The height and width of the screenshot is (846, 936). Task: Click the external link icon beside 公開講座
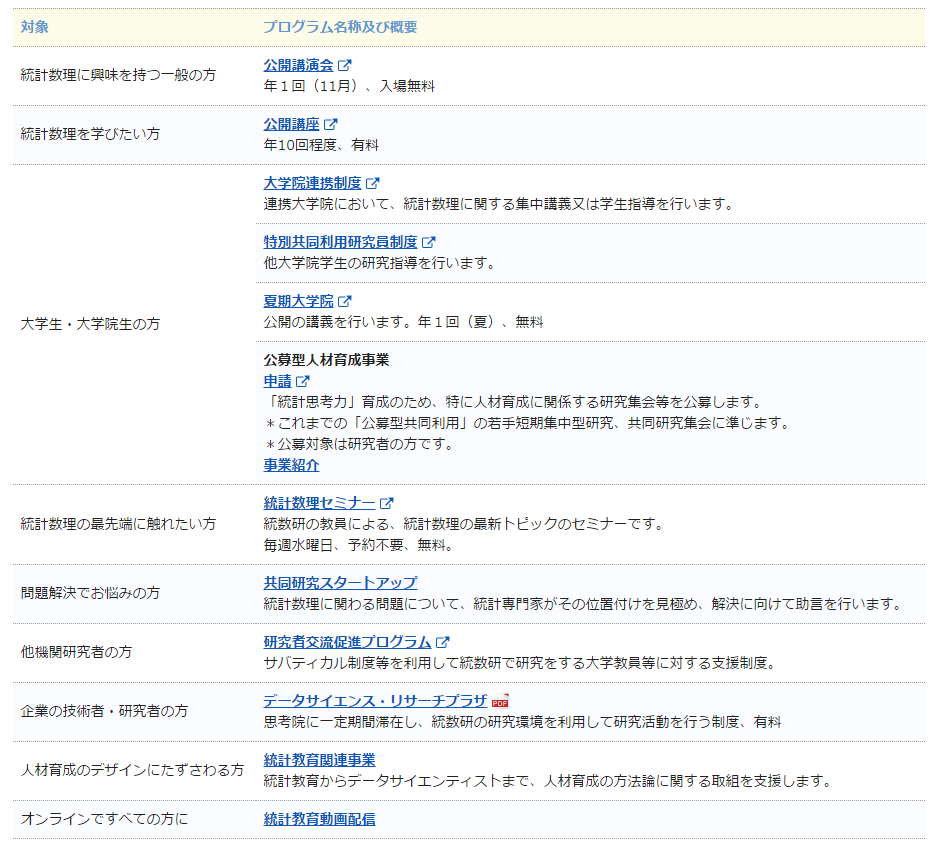(331, 123)
